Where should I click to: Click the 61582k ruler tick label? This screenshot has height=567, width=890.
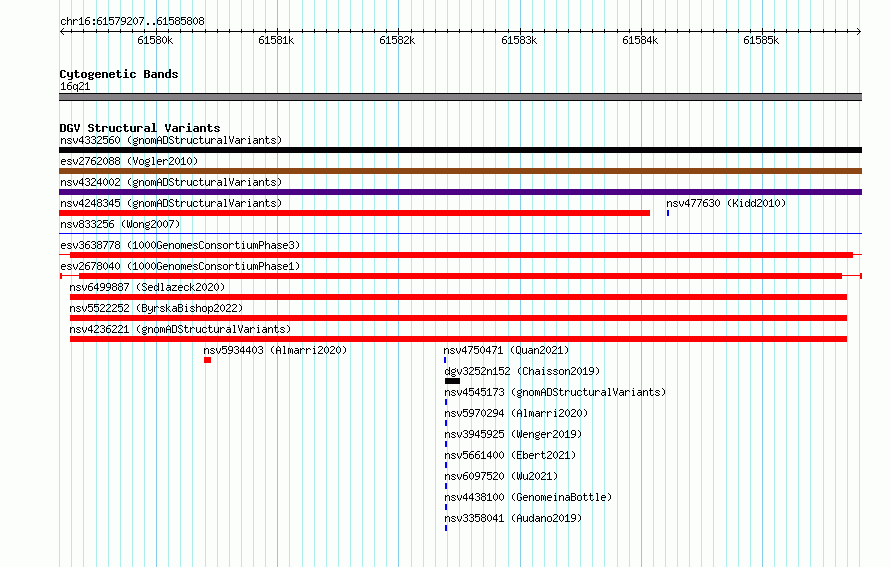(397, 40)
